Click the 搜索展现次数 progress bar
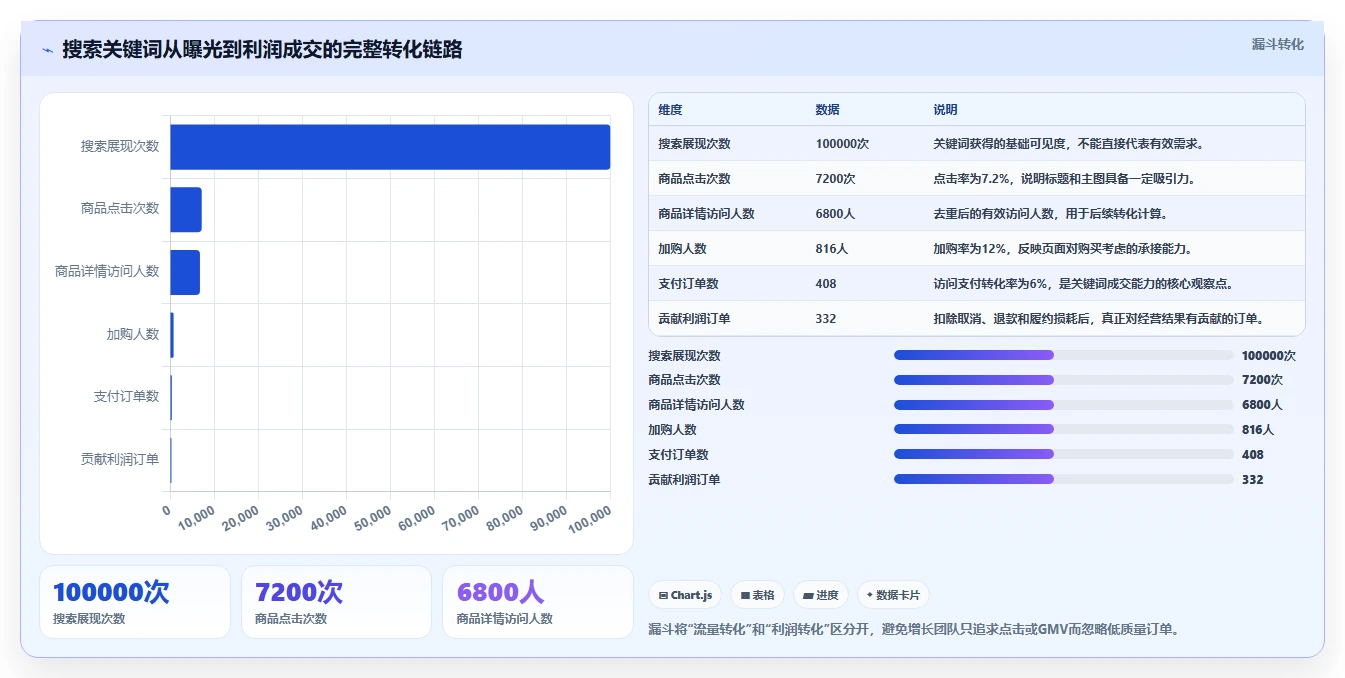 point(1064,355)
